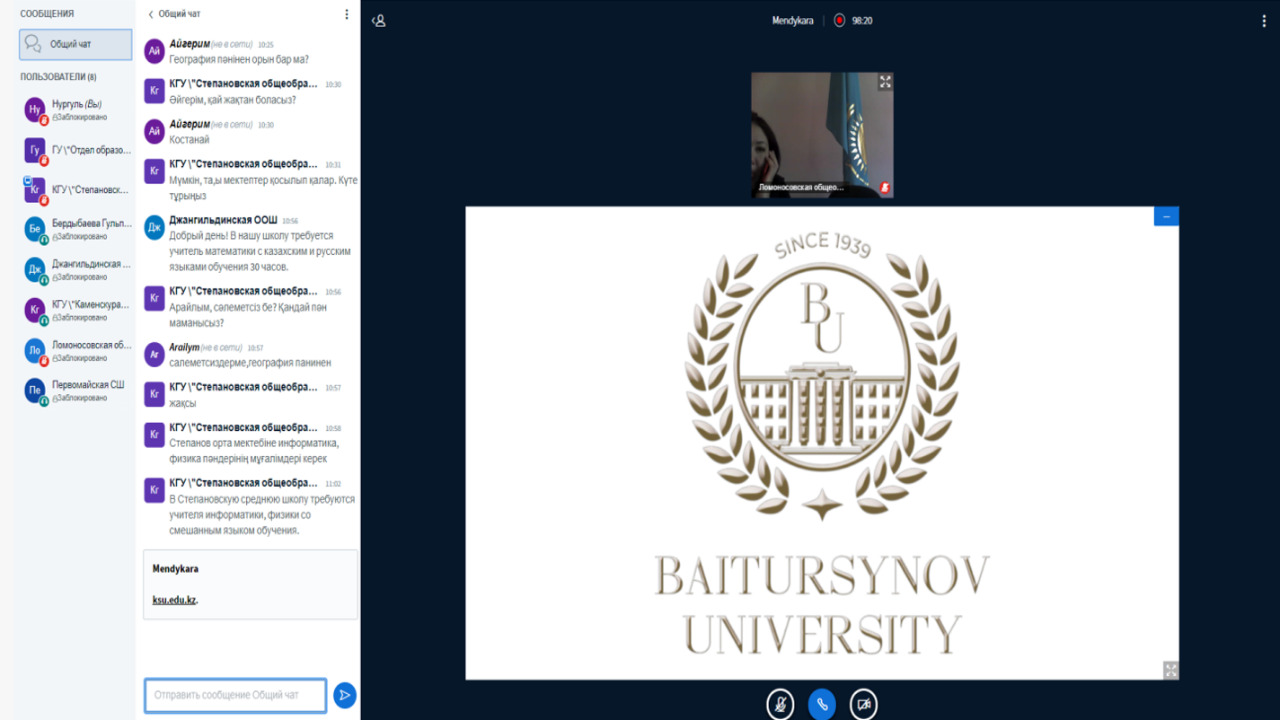
Task: Open the ksu.edu.kz link in chat
Action: pyautogui.click(x=174, y=600)
